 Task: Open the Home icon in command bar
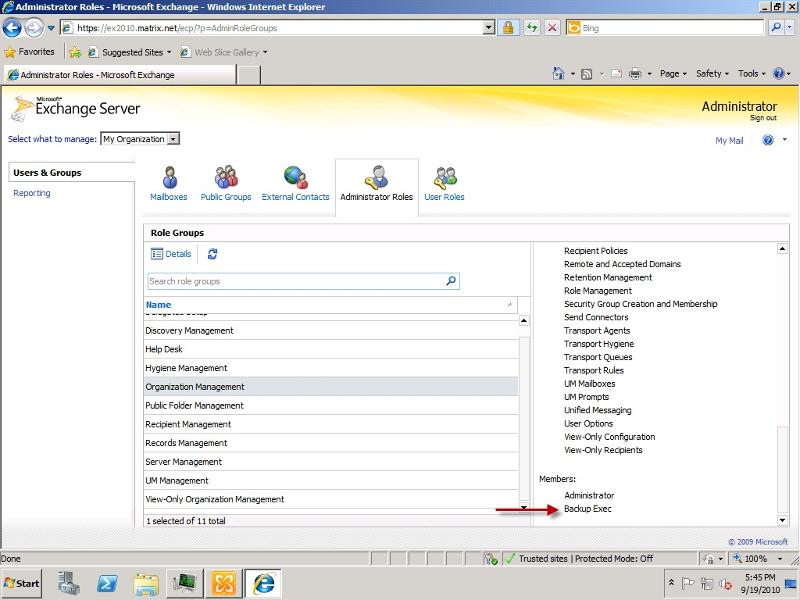pyautogui.click(x=559, y=74)
